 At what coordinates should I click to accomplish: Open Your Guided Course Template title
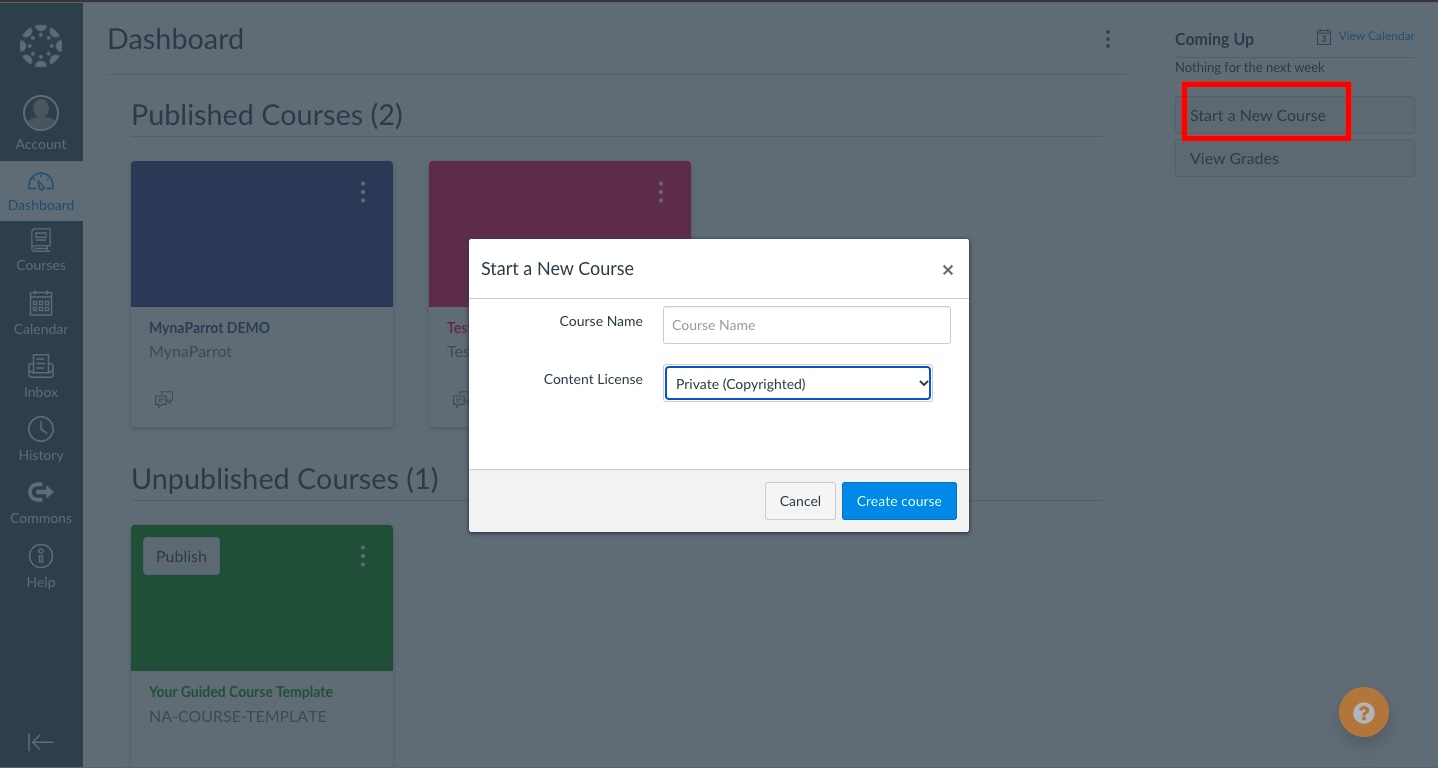click(x=241, y=692)
